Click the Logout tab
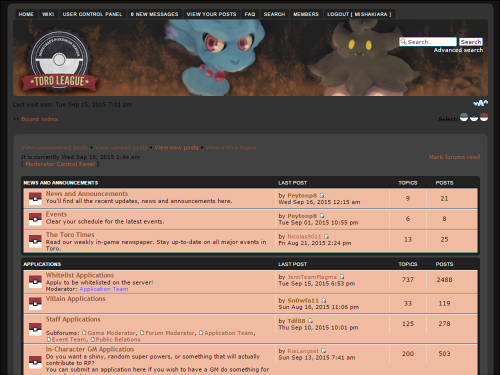The width and height of the screenshot is (500, 375). tap(359, 14)
